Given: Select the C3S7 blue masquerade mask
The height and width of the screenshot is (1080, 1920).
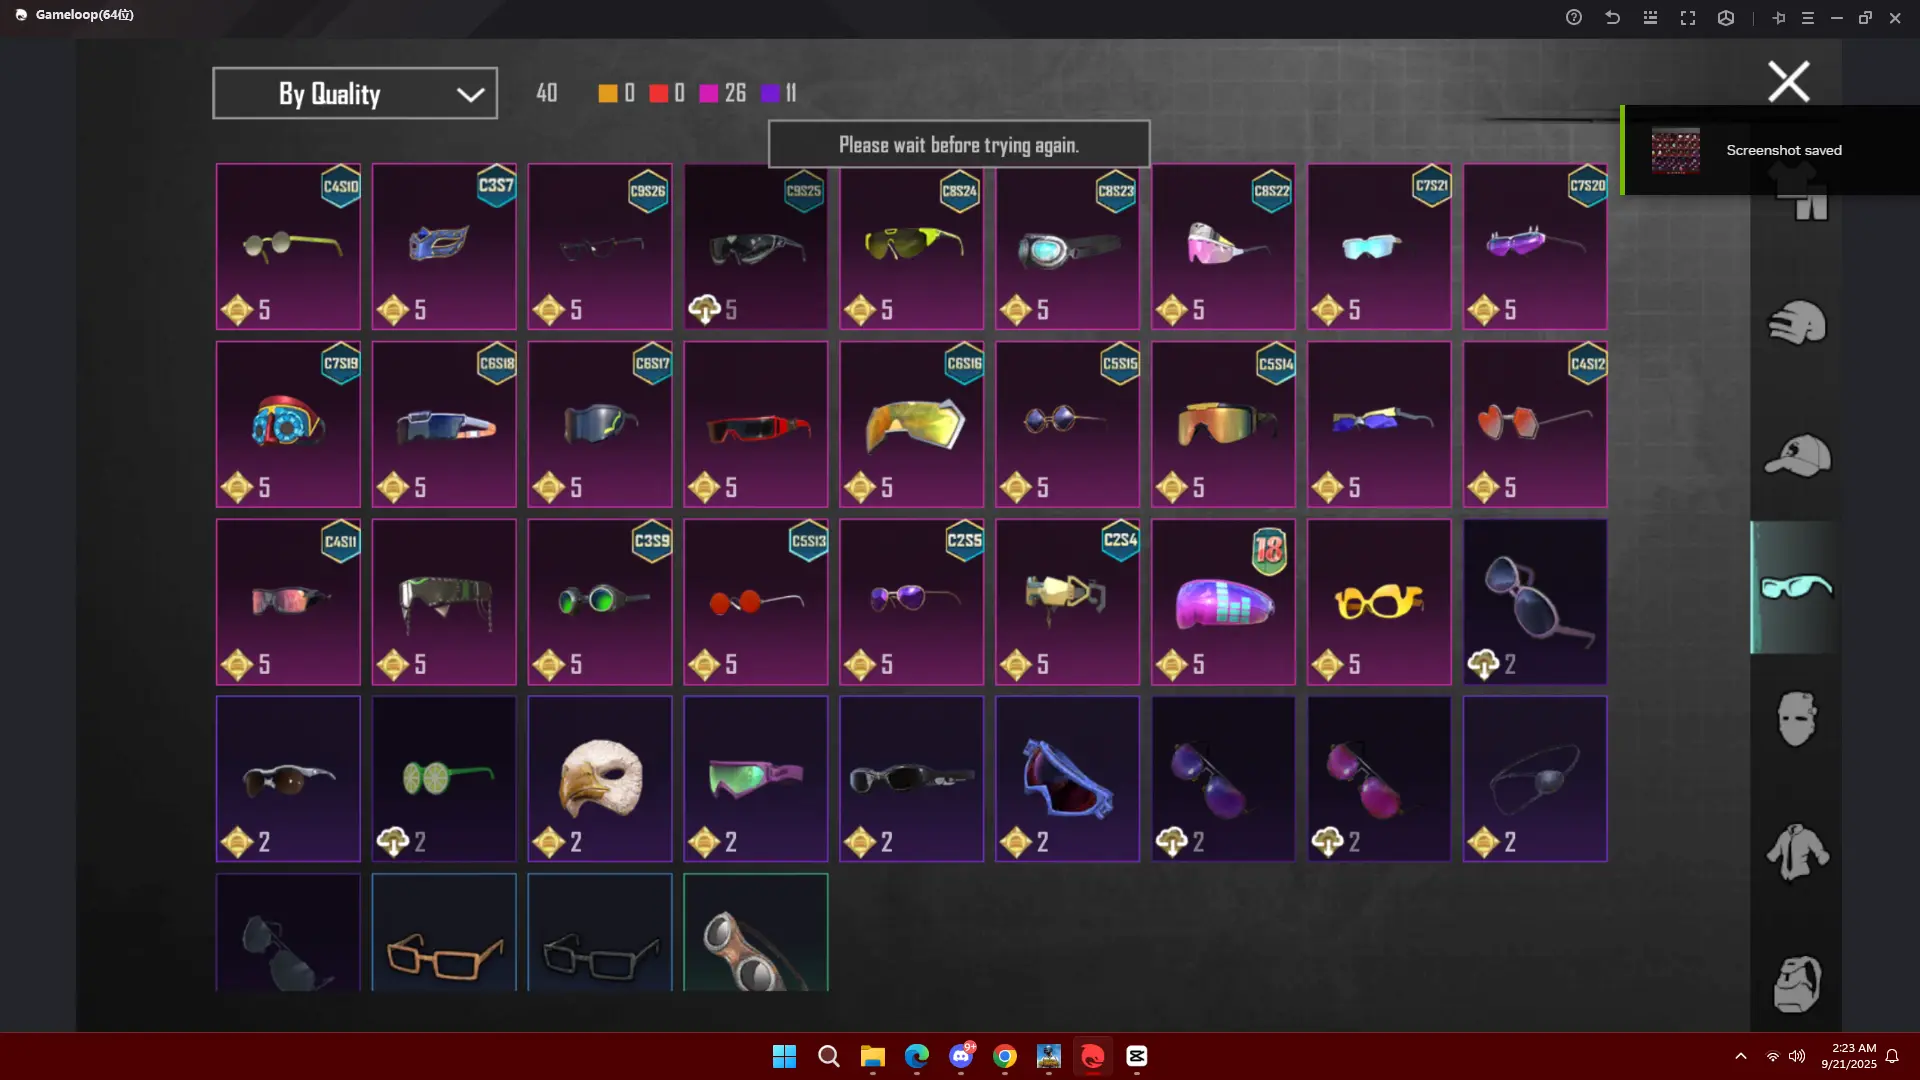Looking at the screenshot, I should (x=443, y=246).
